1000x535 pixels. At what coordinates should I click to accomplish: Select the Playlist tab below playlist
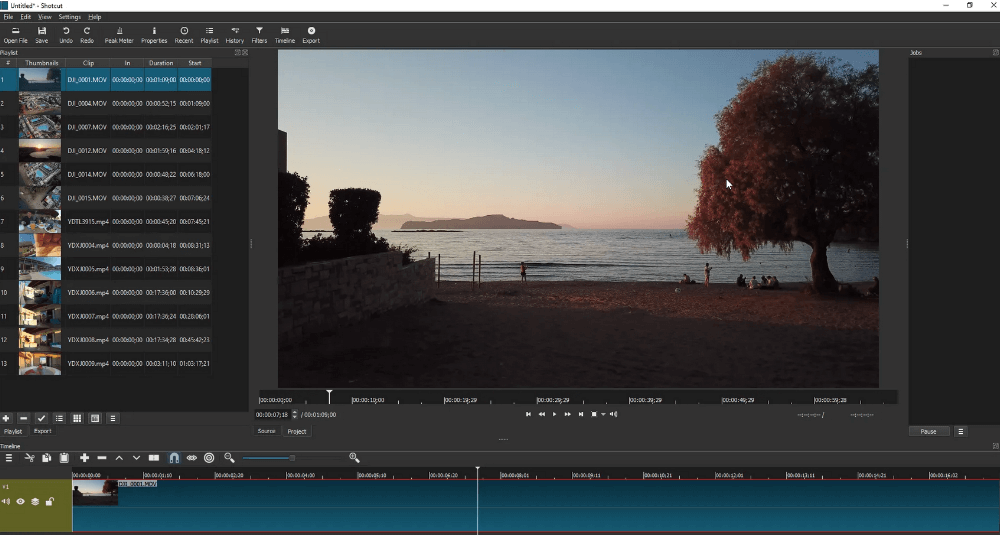point(13,431)
